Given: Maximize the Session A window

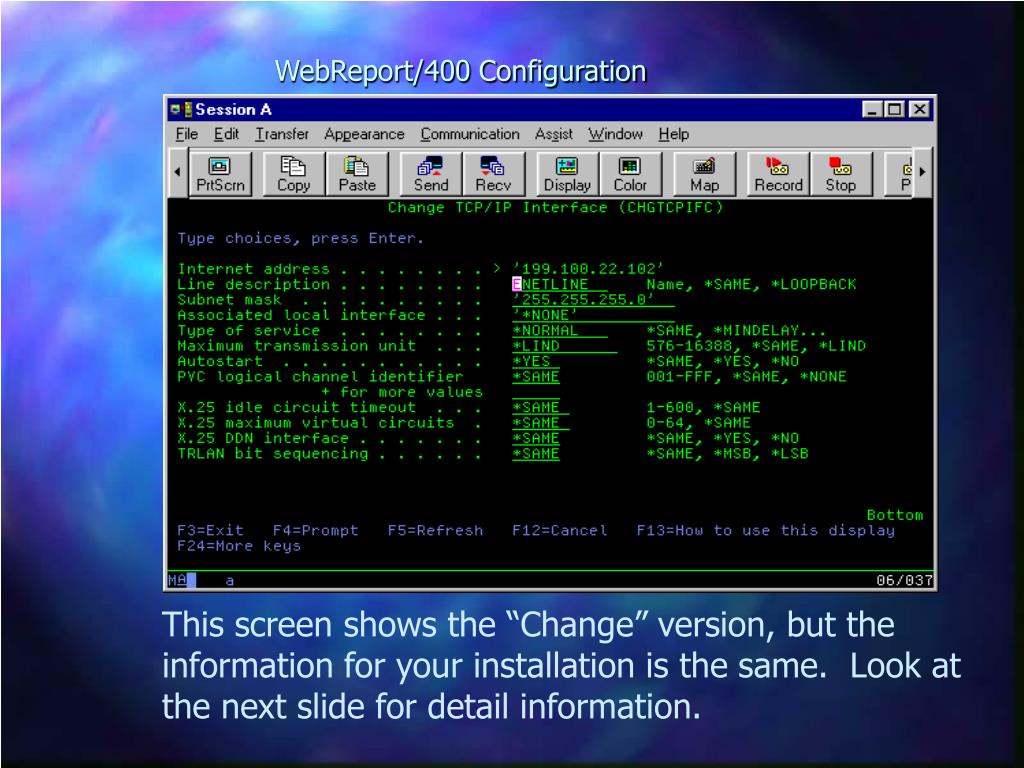Looking at the screenshot, I should click(895, 110).
